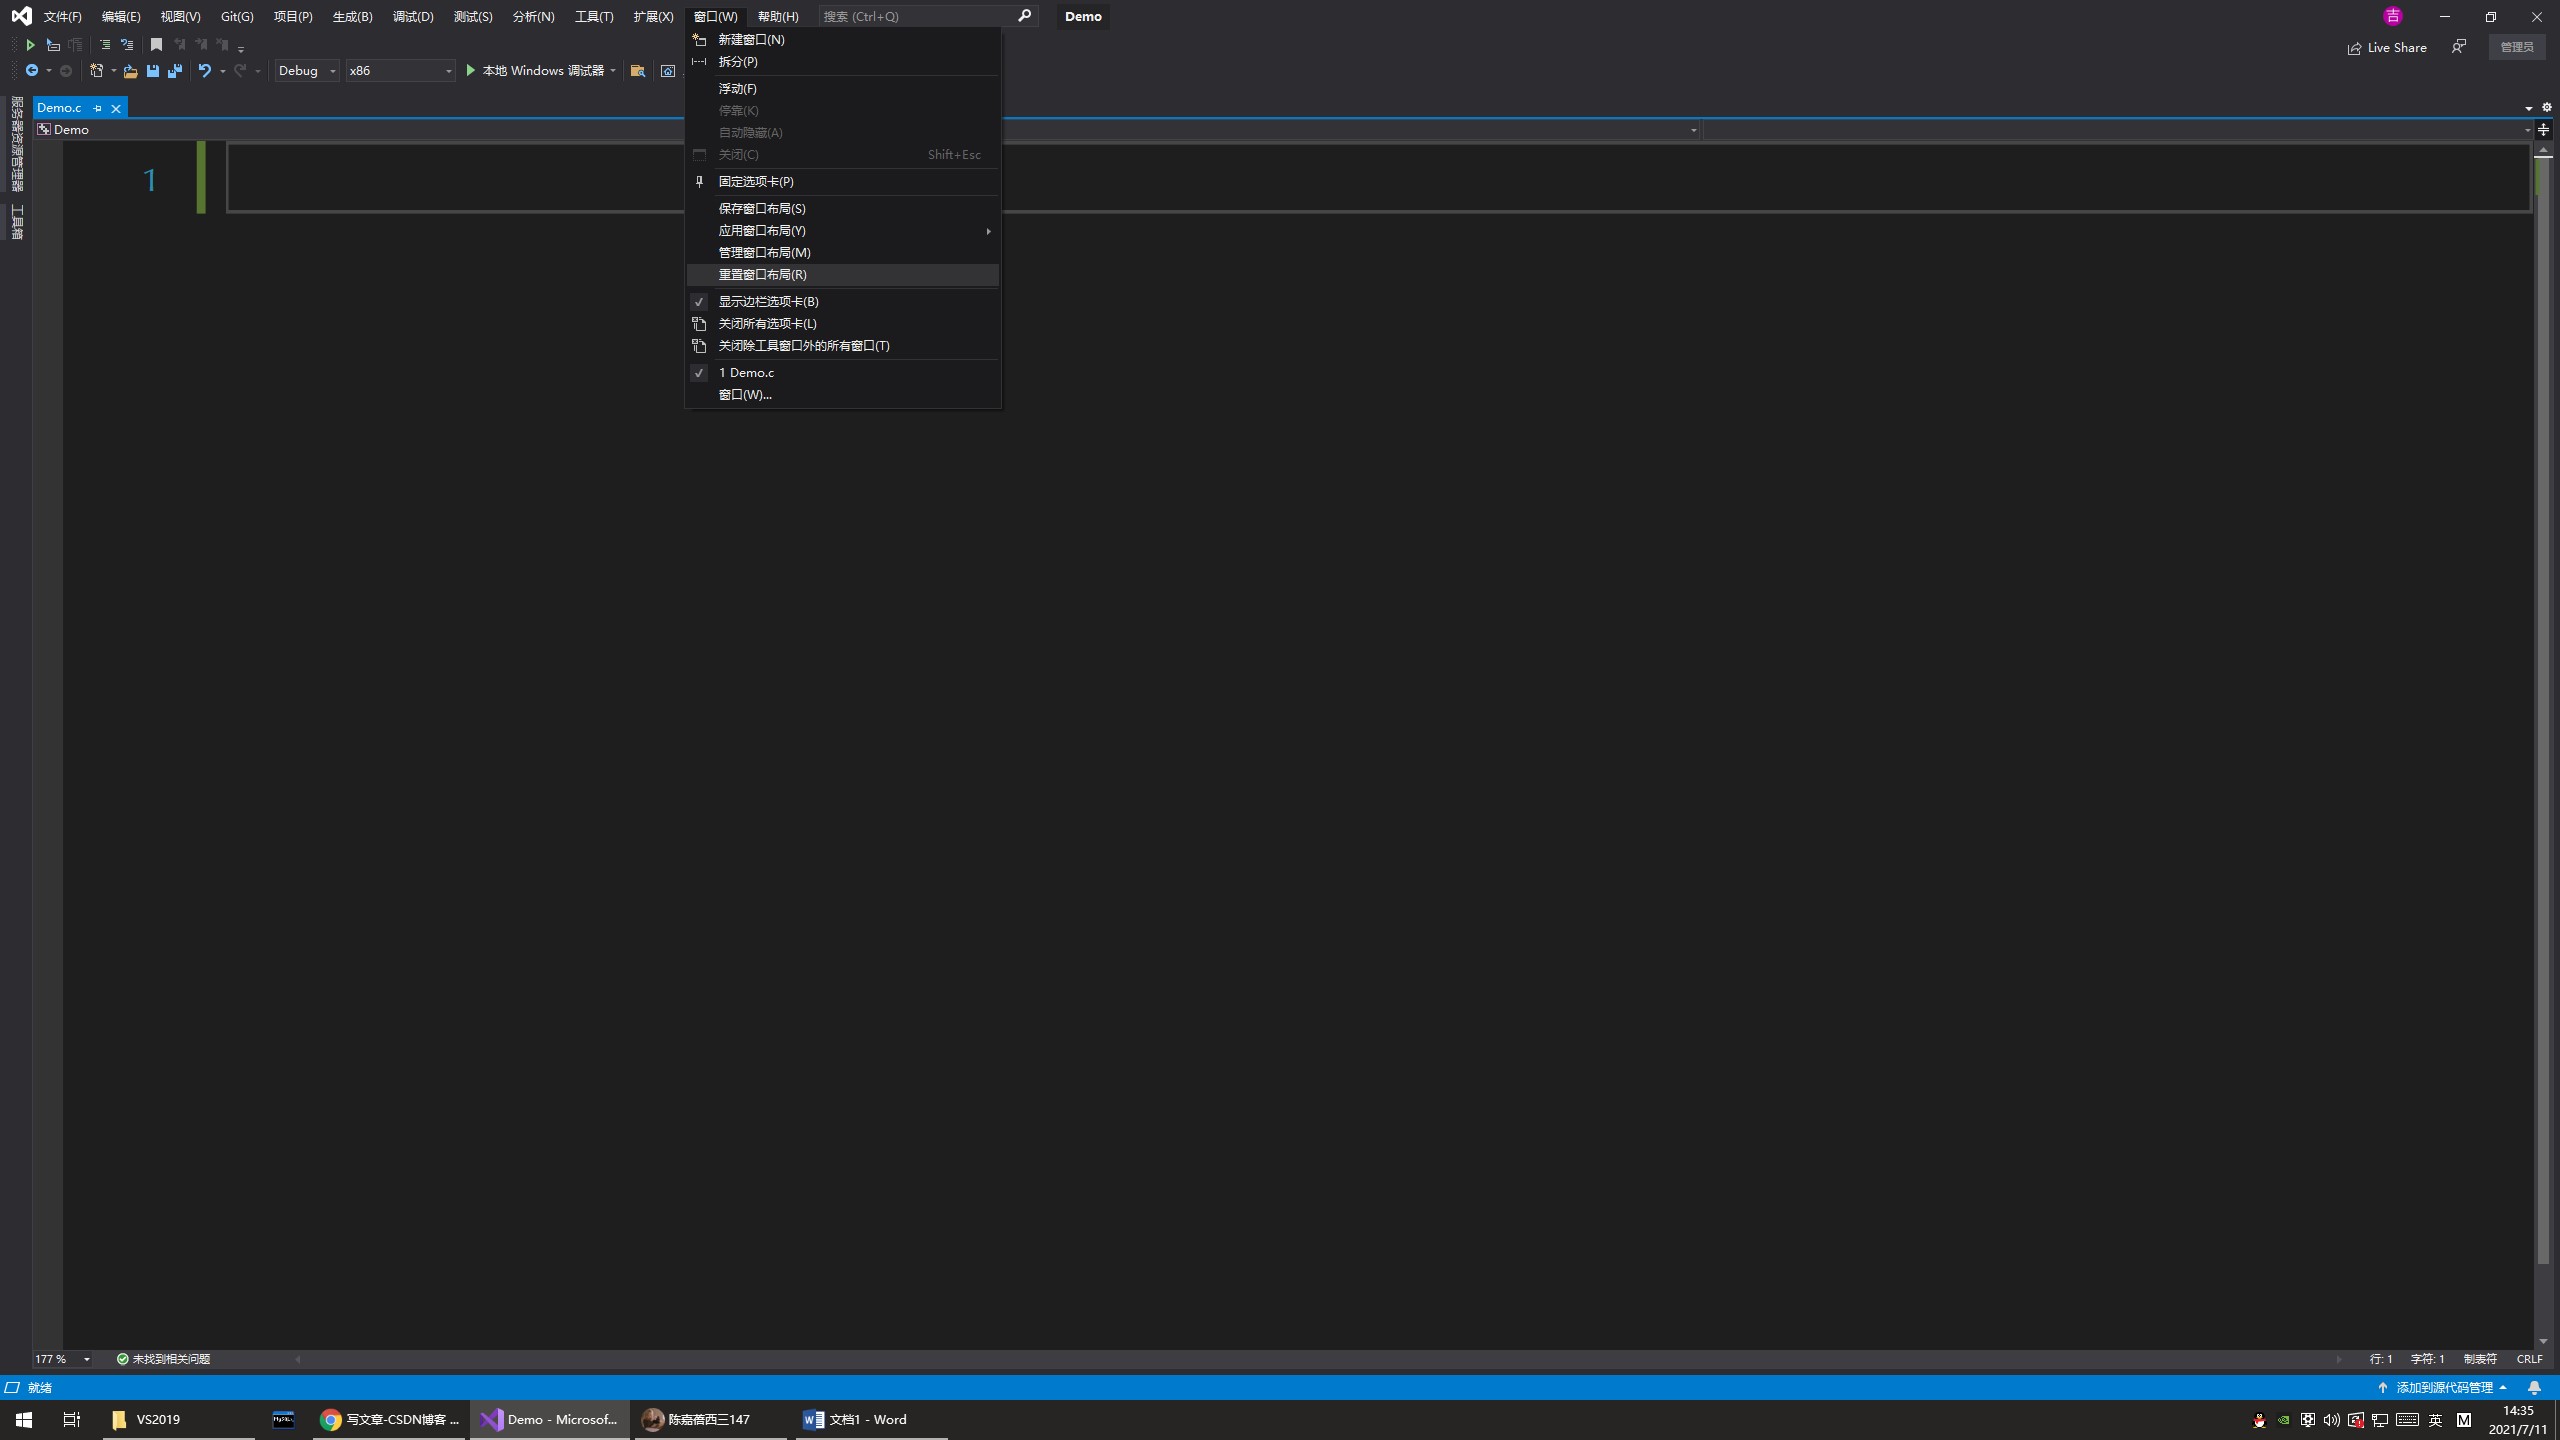Navigate backward using the blue arrow icon

(x=32, y=70)
